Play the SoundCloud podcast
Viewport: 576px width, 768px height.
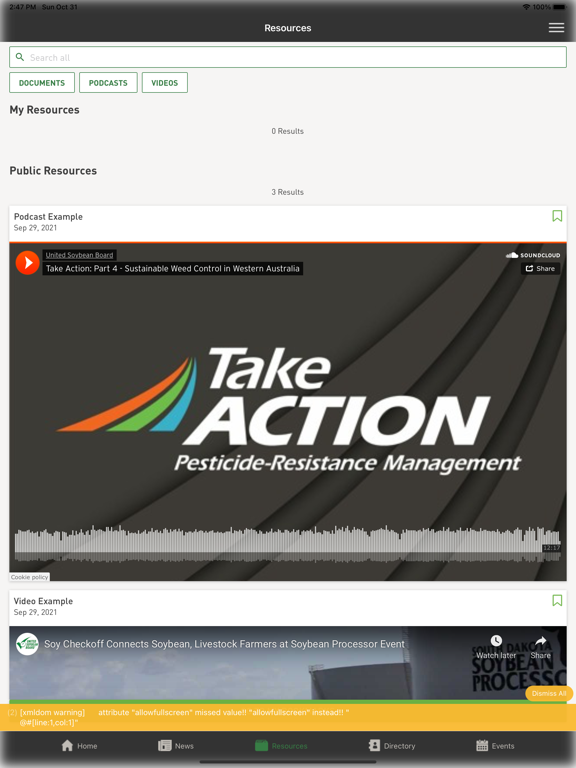pyautogui.click(x=27, y=263)
